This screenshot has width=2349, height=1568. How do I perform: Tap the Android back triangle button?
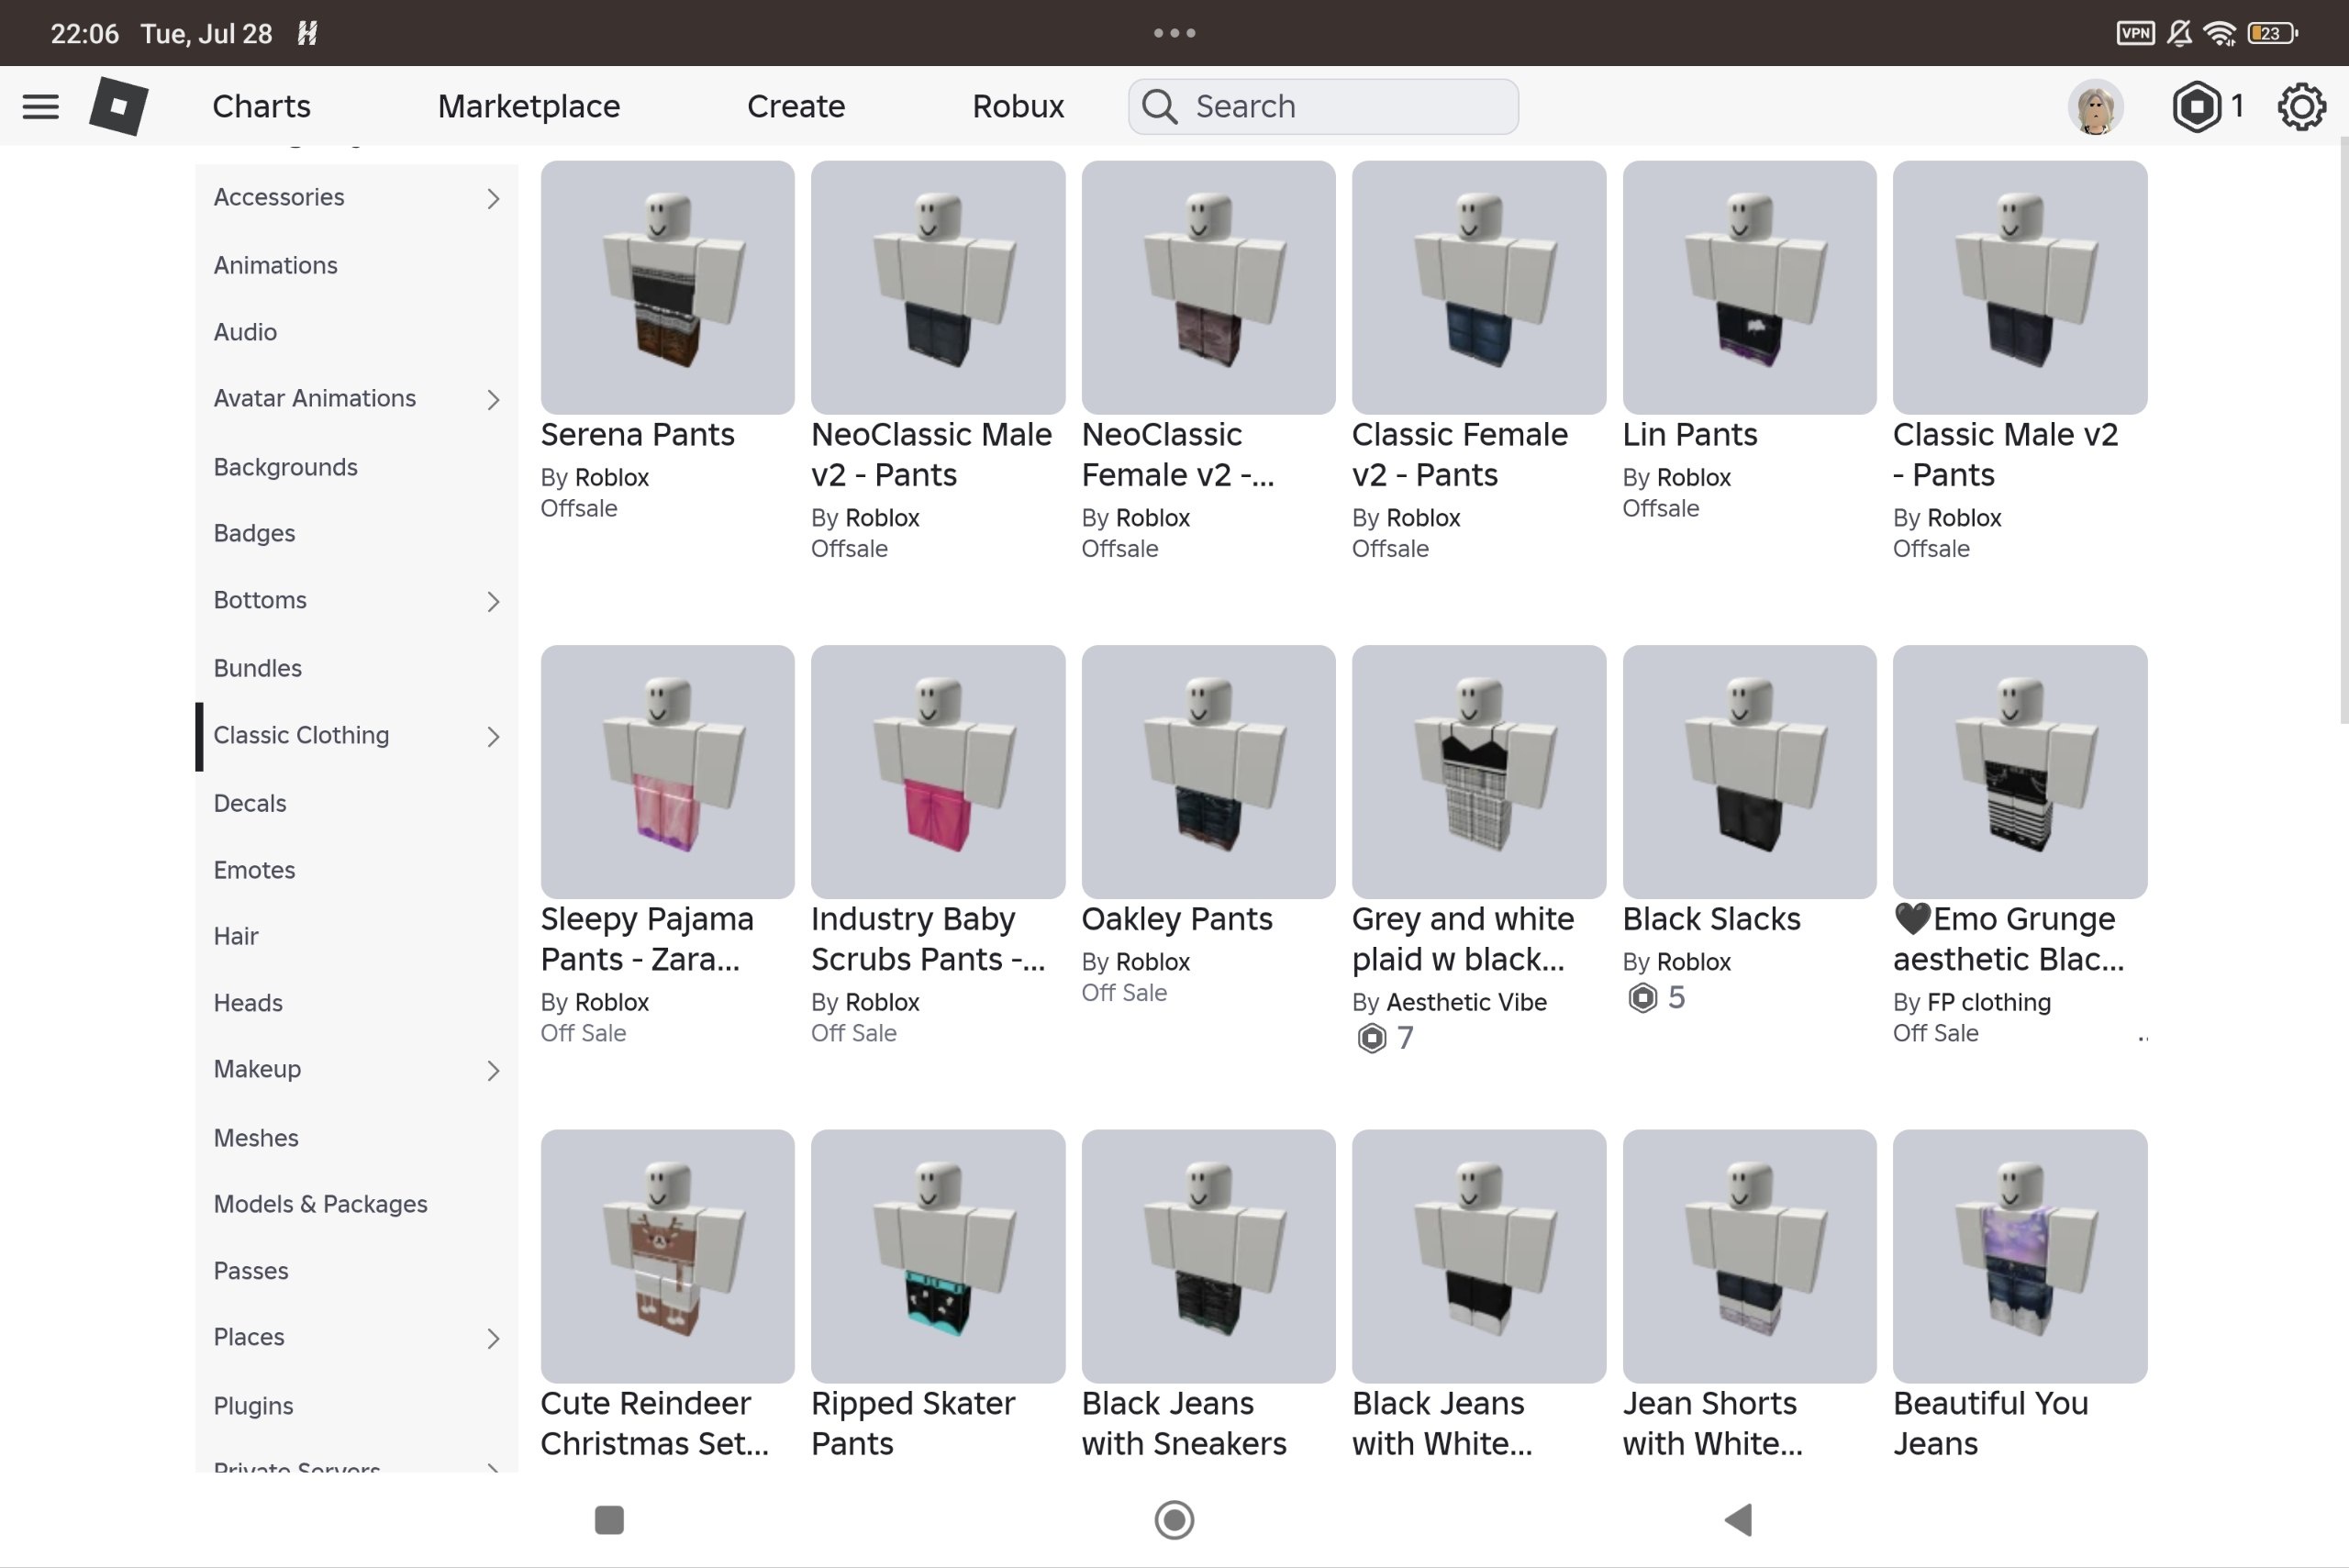1738,1519
